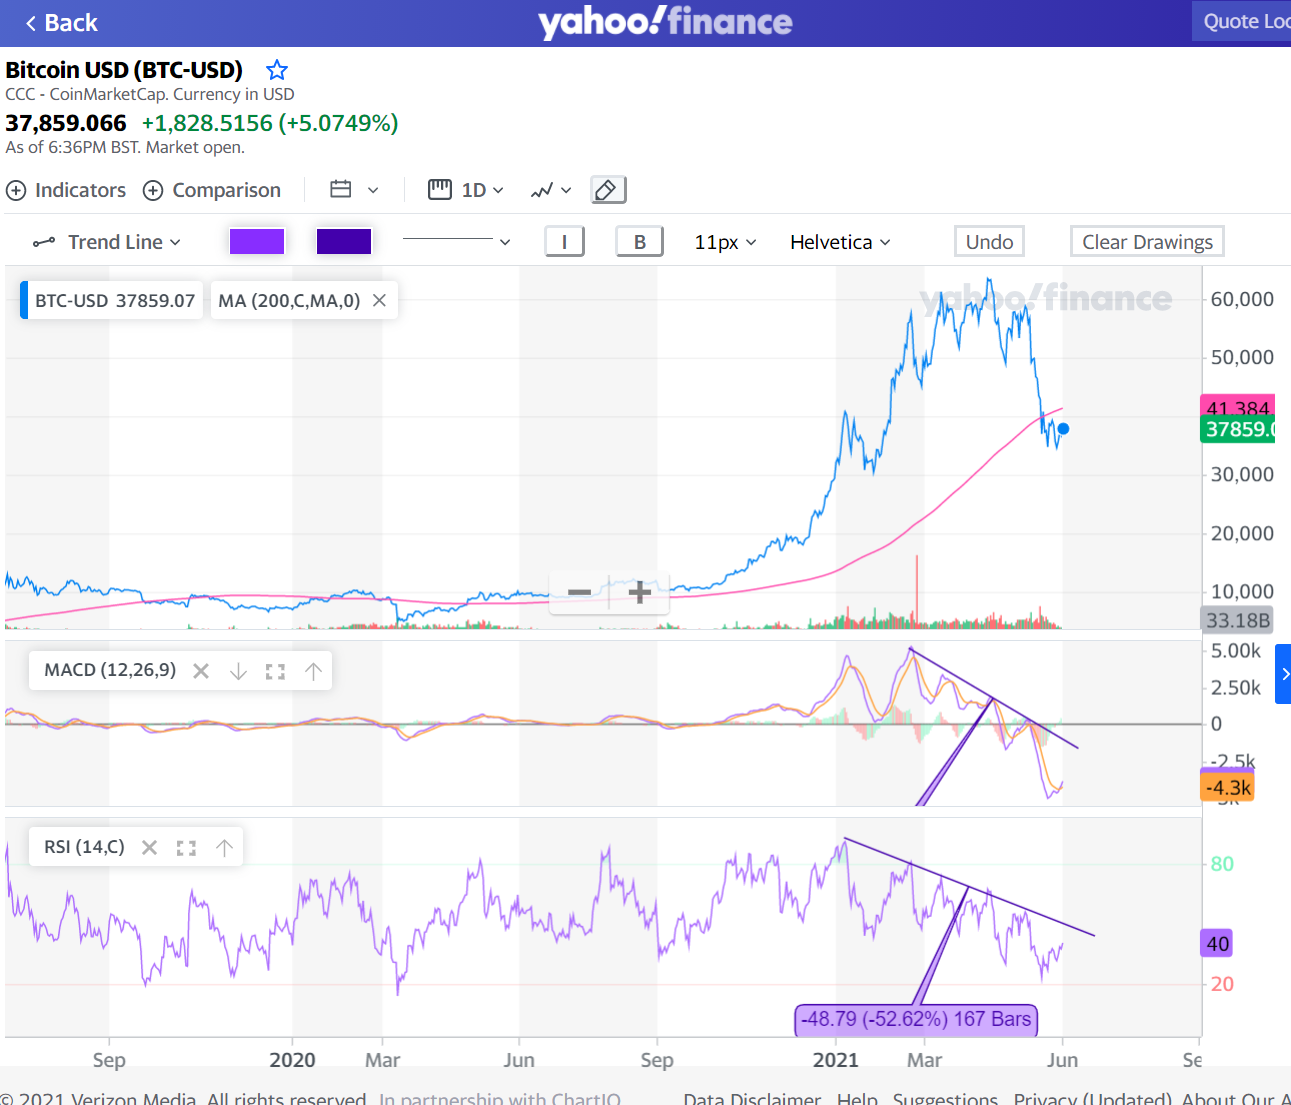Viewport: 1291px width, 1105px height.
Task: Expand the date range dropdown chevron
Action: 373,190
